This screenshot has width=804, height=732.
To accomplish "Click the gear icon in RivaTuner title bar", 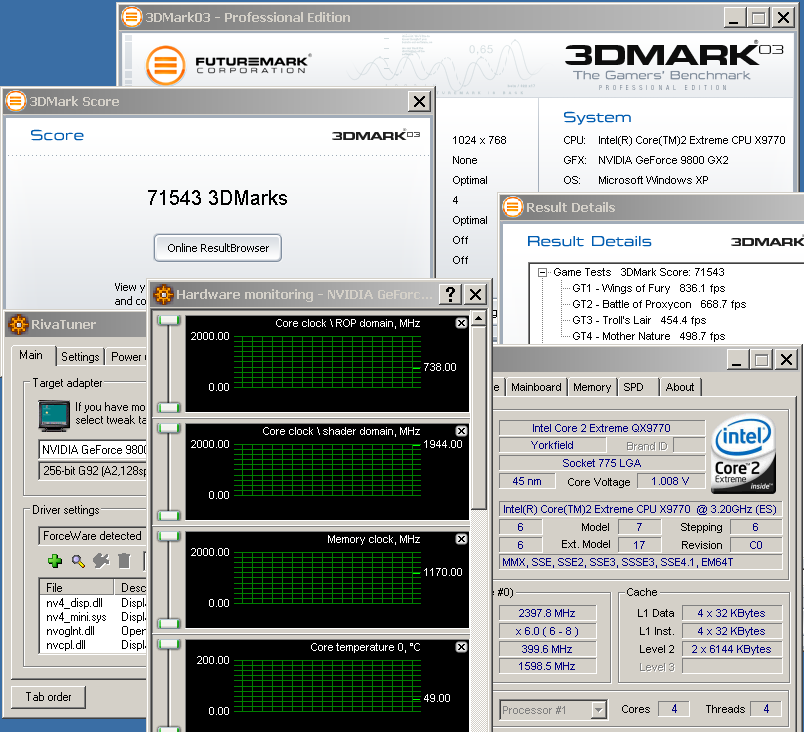I will 18,324.
